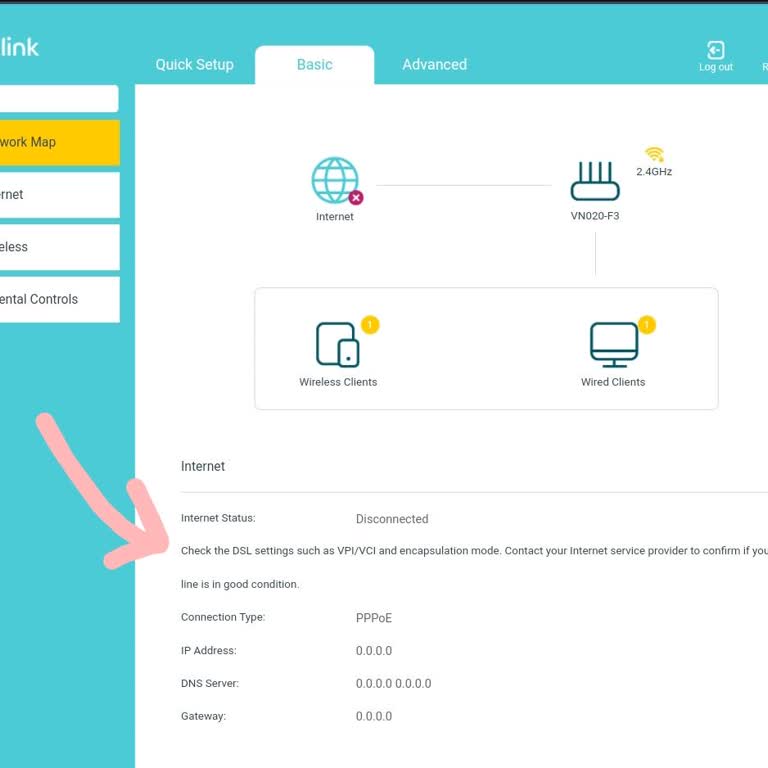Viewport: 768px width, 768px height.
Task: Click the PPPoE connection type value
Action: coord(374,618)
